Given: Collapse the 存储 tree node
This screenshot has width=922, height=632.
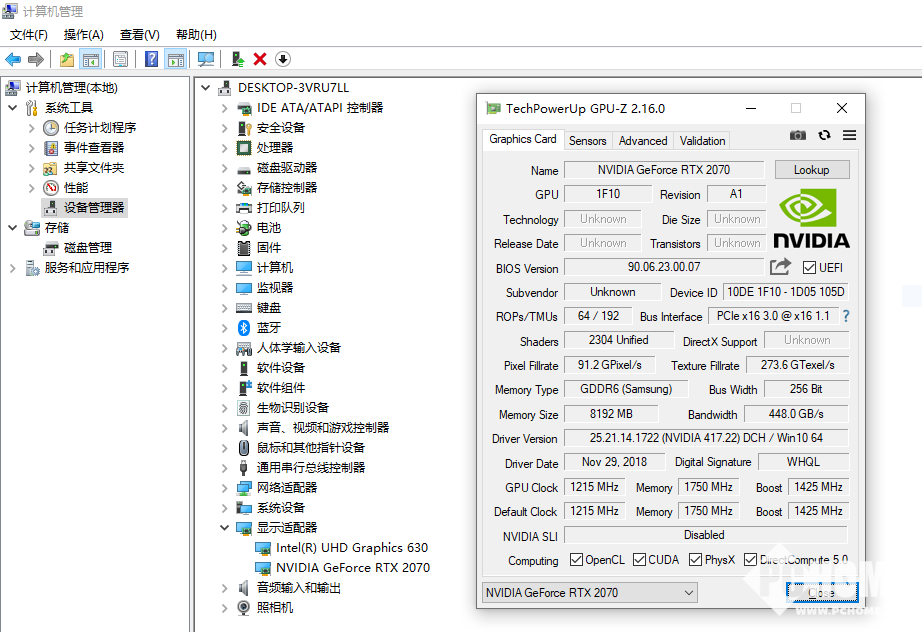Looking at the screenshot, I should click(x=12, y=228).
